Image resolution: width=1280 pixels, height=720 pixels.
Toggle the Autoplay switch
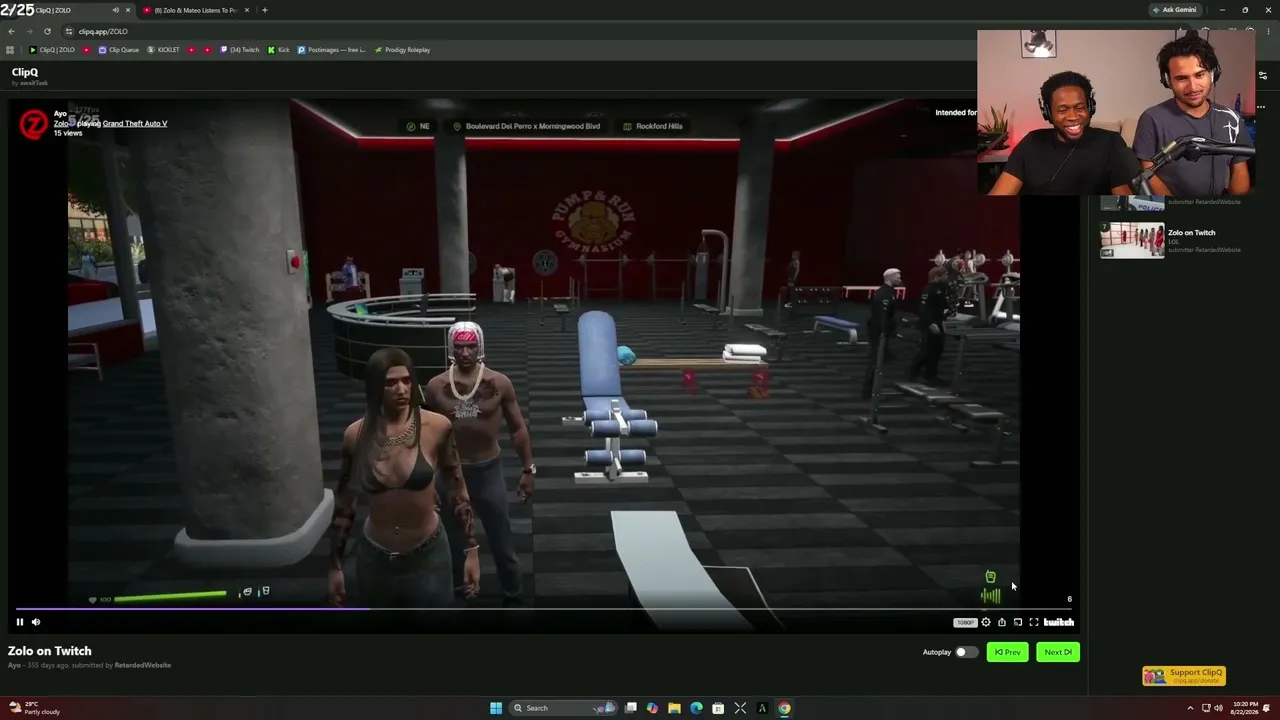coord(966,652)
